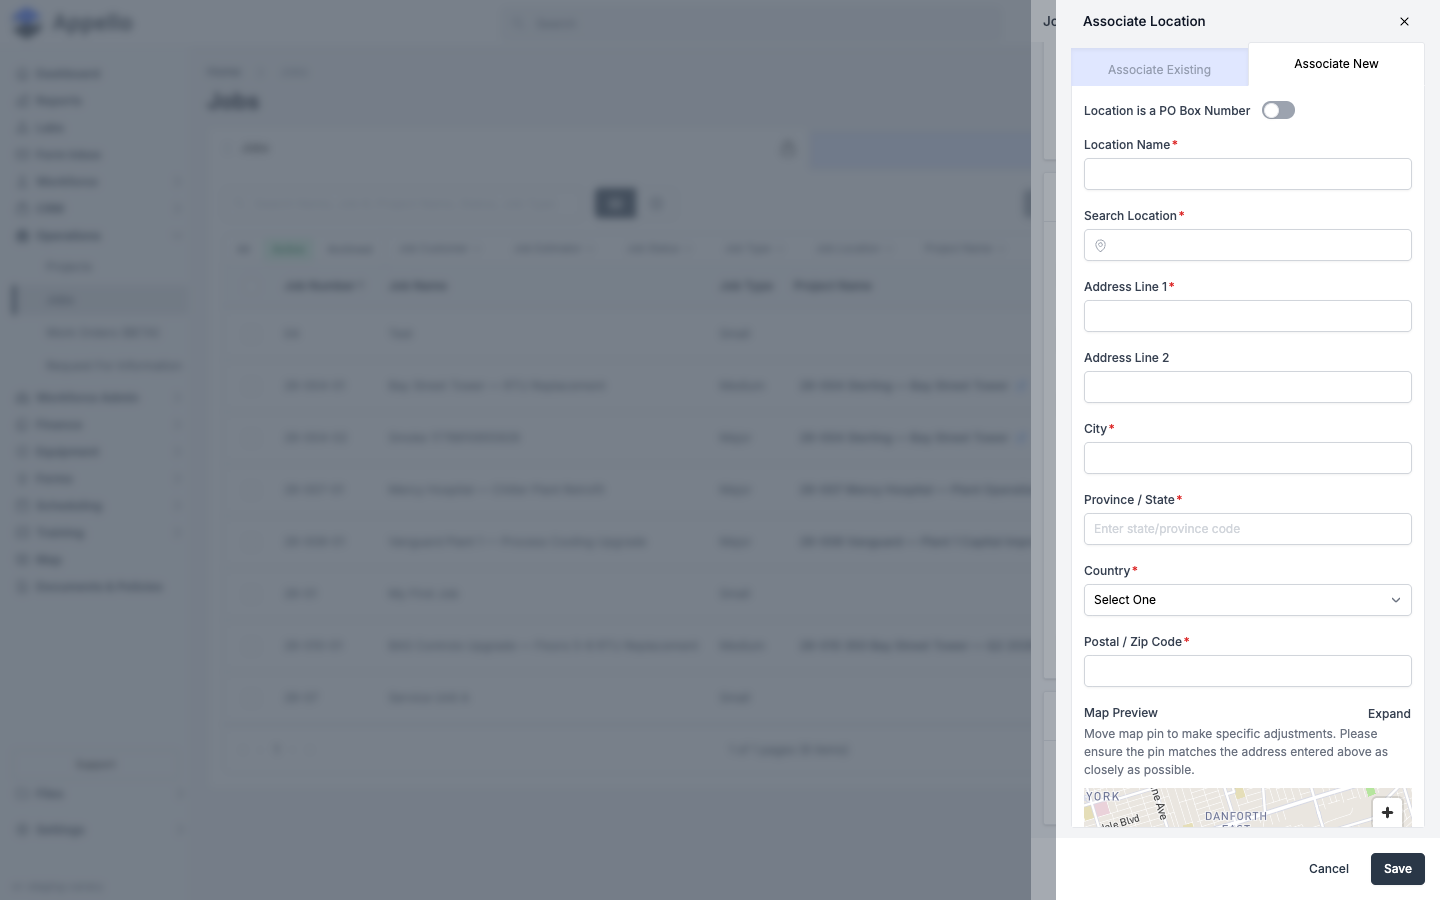Click the Search Location field

(x=1248, y=245)
